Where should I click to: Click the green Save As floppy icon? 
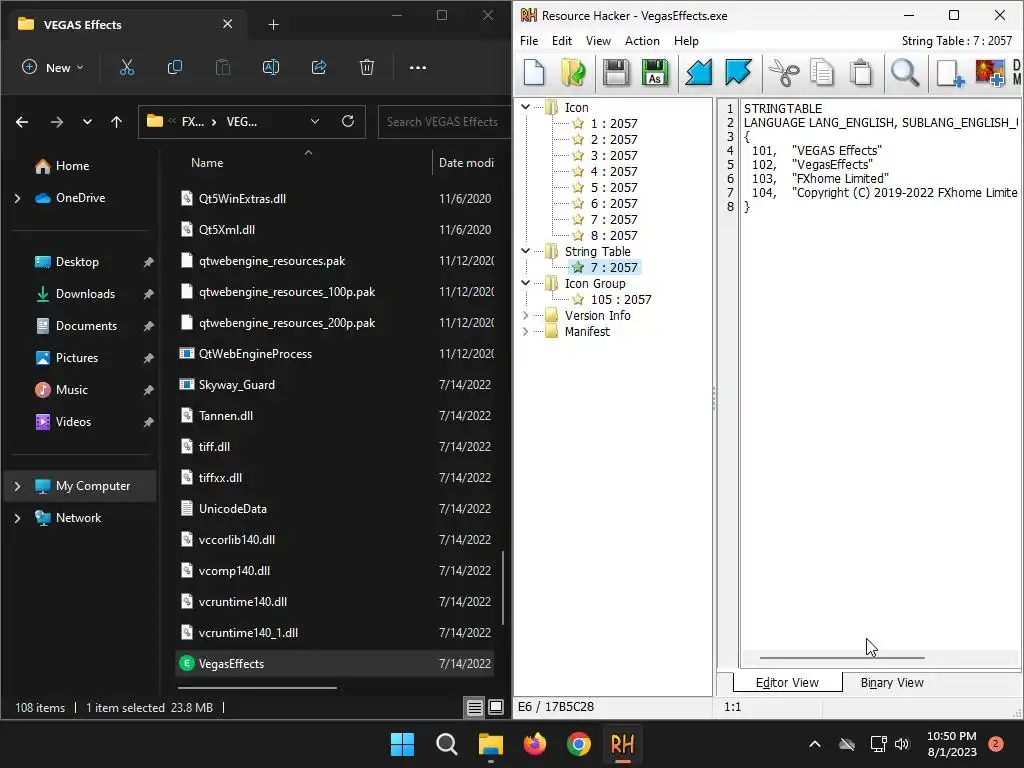click(x=655, y=72)
